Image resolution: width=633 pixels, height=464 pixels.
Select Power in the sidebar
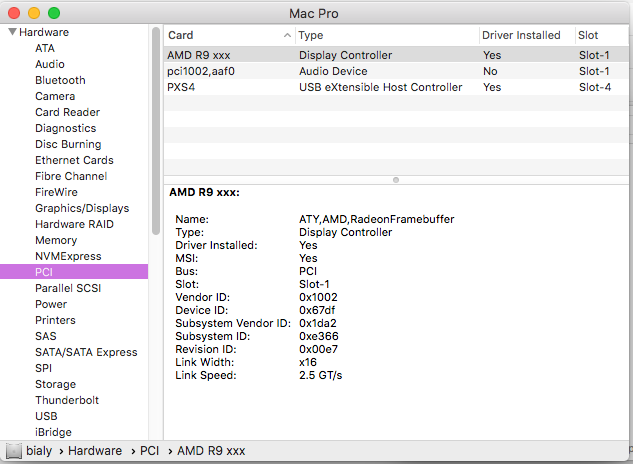(51, 304)
